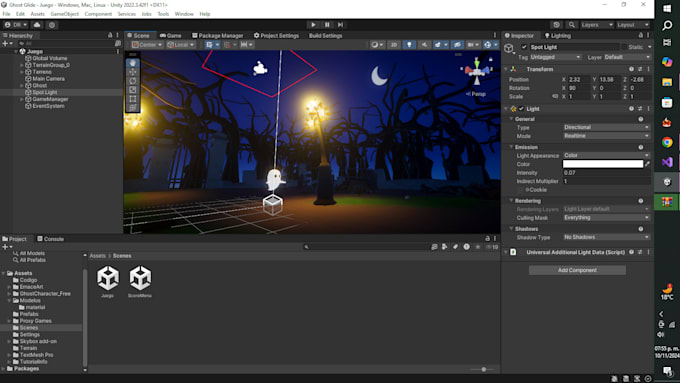This screenshot has width=680, height=383.
Task: Click the Add Component button
Action: (x=577, y=270)
